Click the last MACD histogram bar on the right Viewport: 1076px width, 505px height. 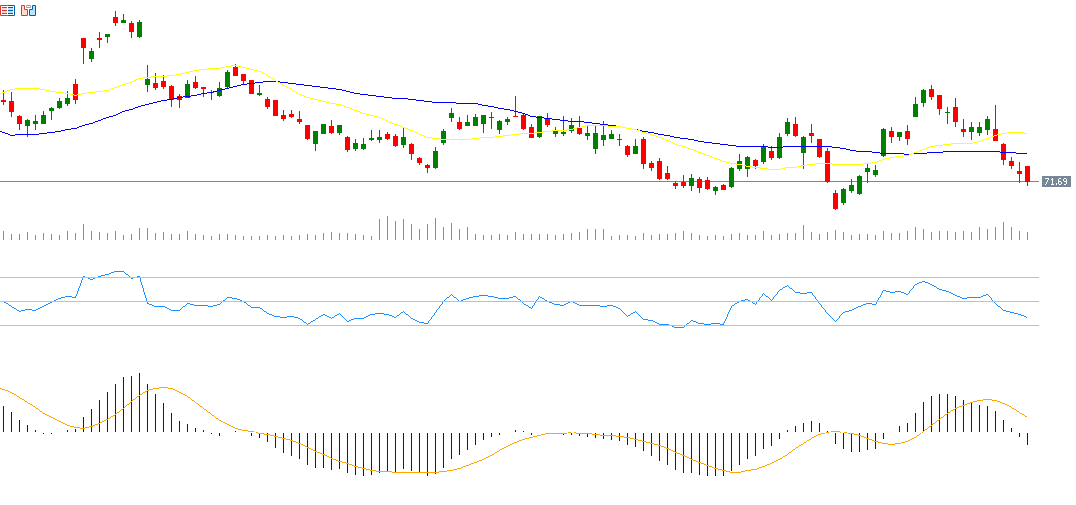click(1027, 438)
